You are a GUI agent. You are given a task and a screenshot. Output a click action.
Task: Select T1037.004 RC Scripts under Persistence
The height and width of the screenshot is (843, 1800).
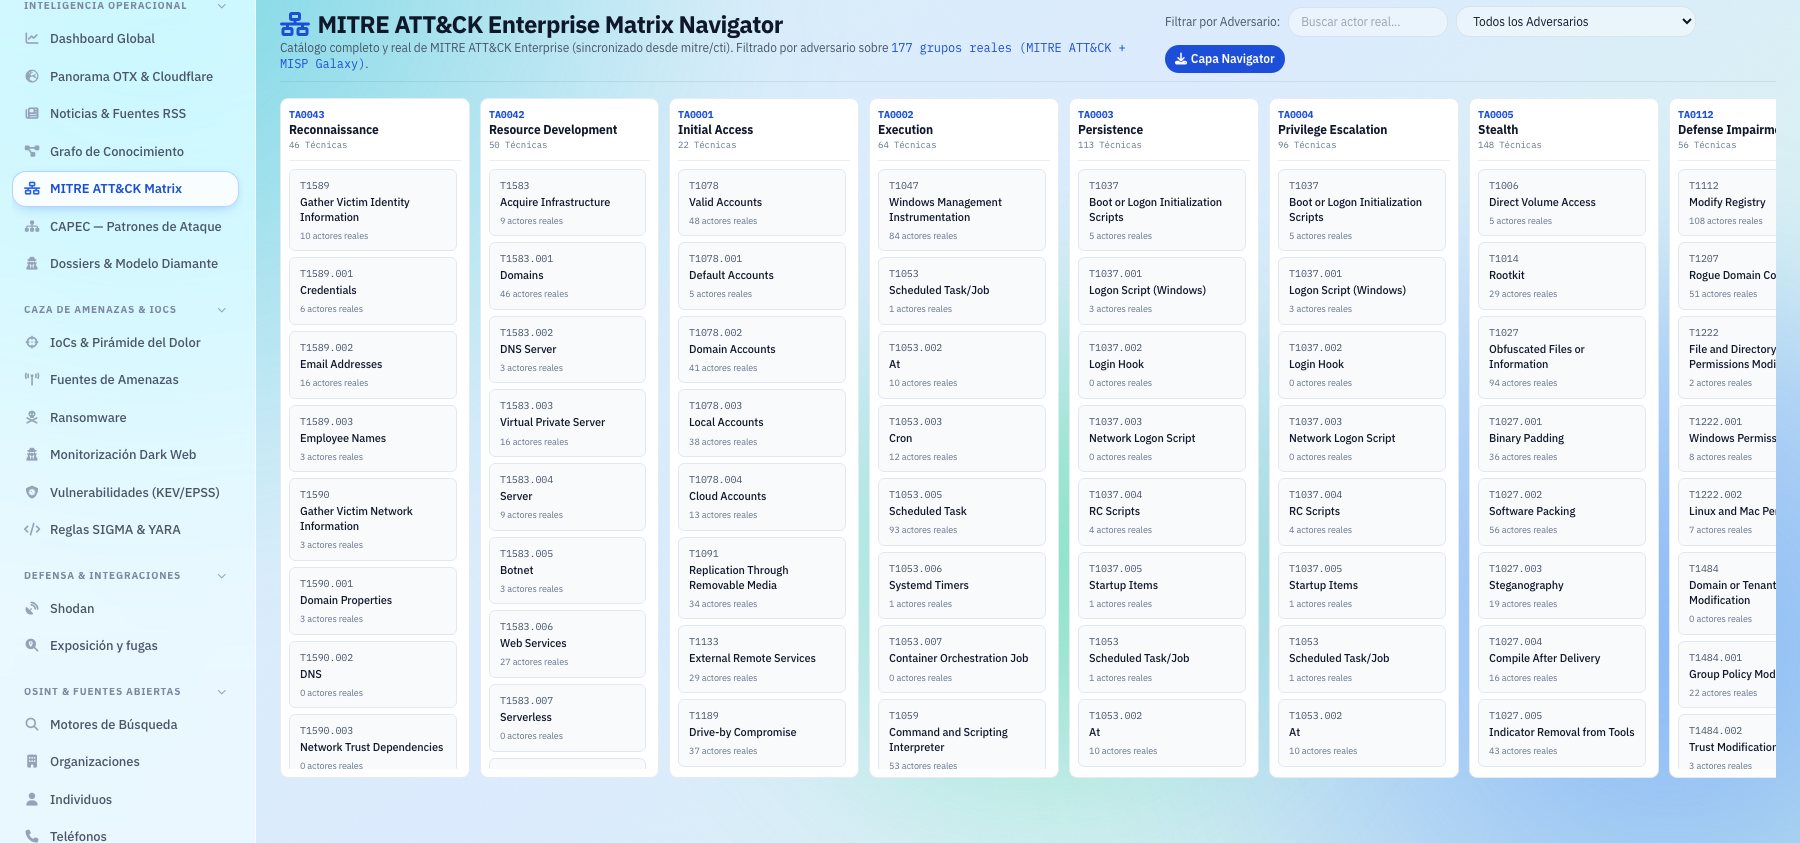(x=1162, y=512)
